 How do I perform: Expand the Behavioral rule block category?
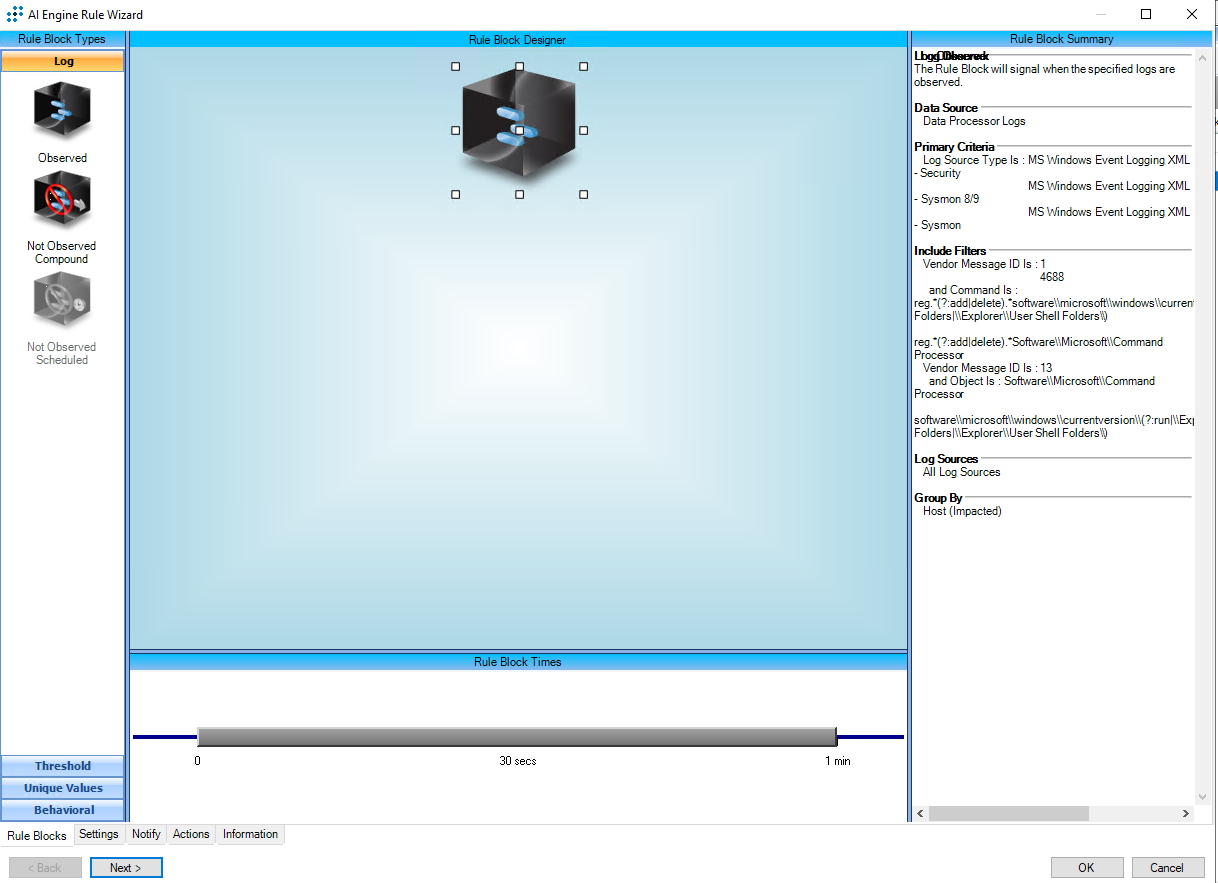(x=63, y=810)
